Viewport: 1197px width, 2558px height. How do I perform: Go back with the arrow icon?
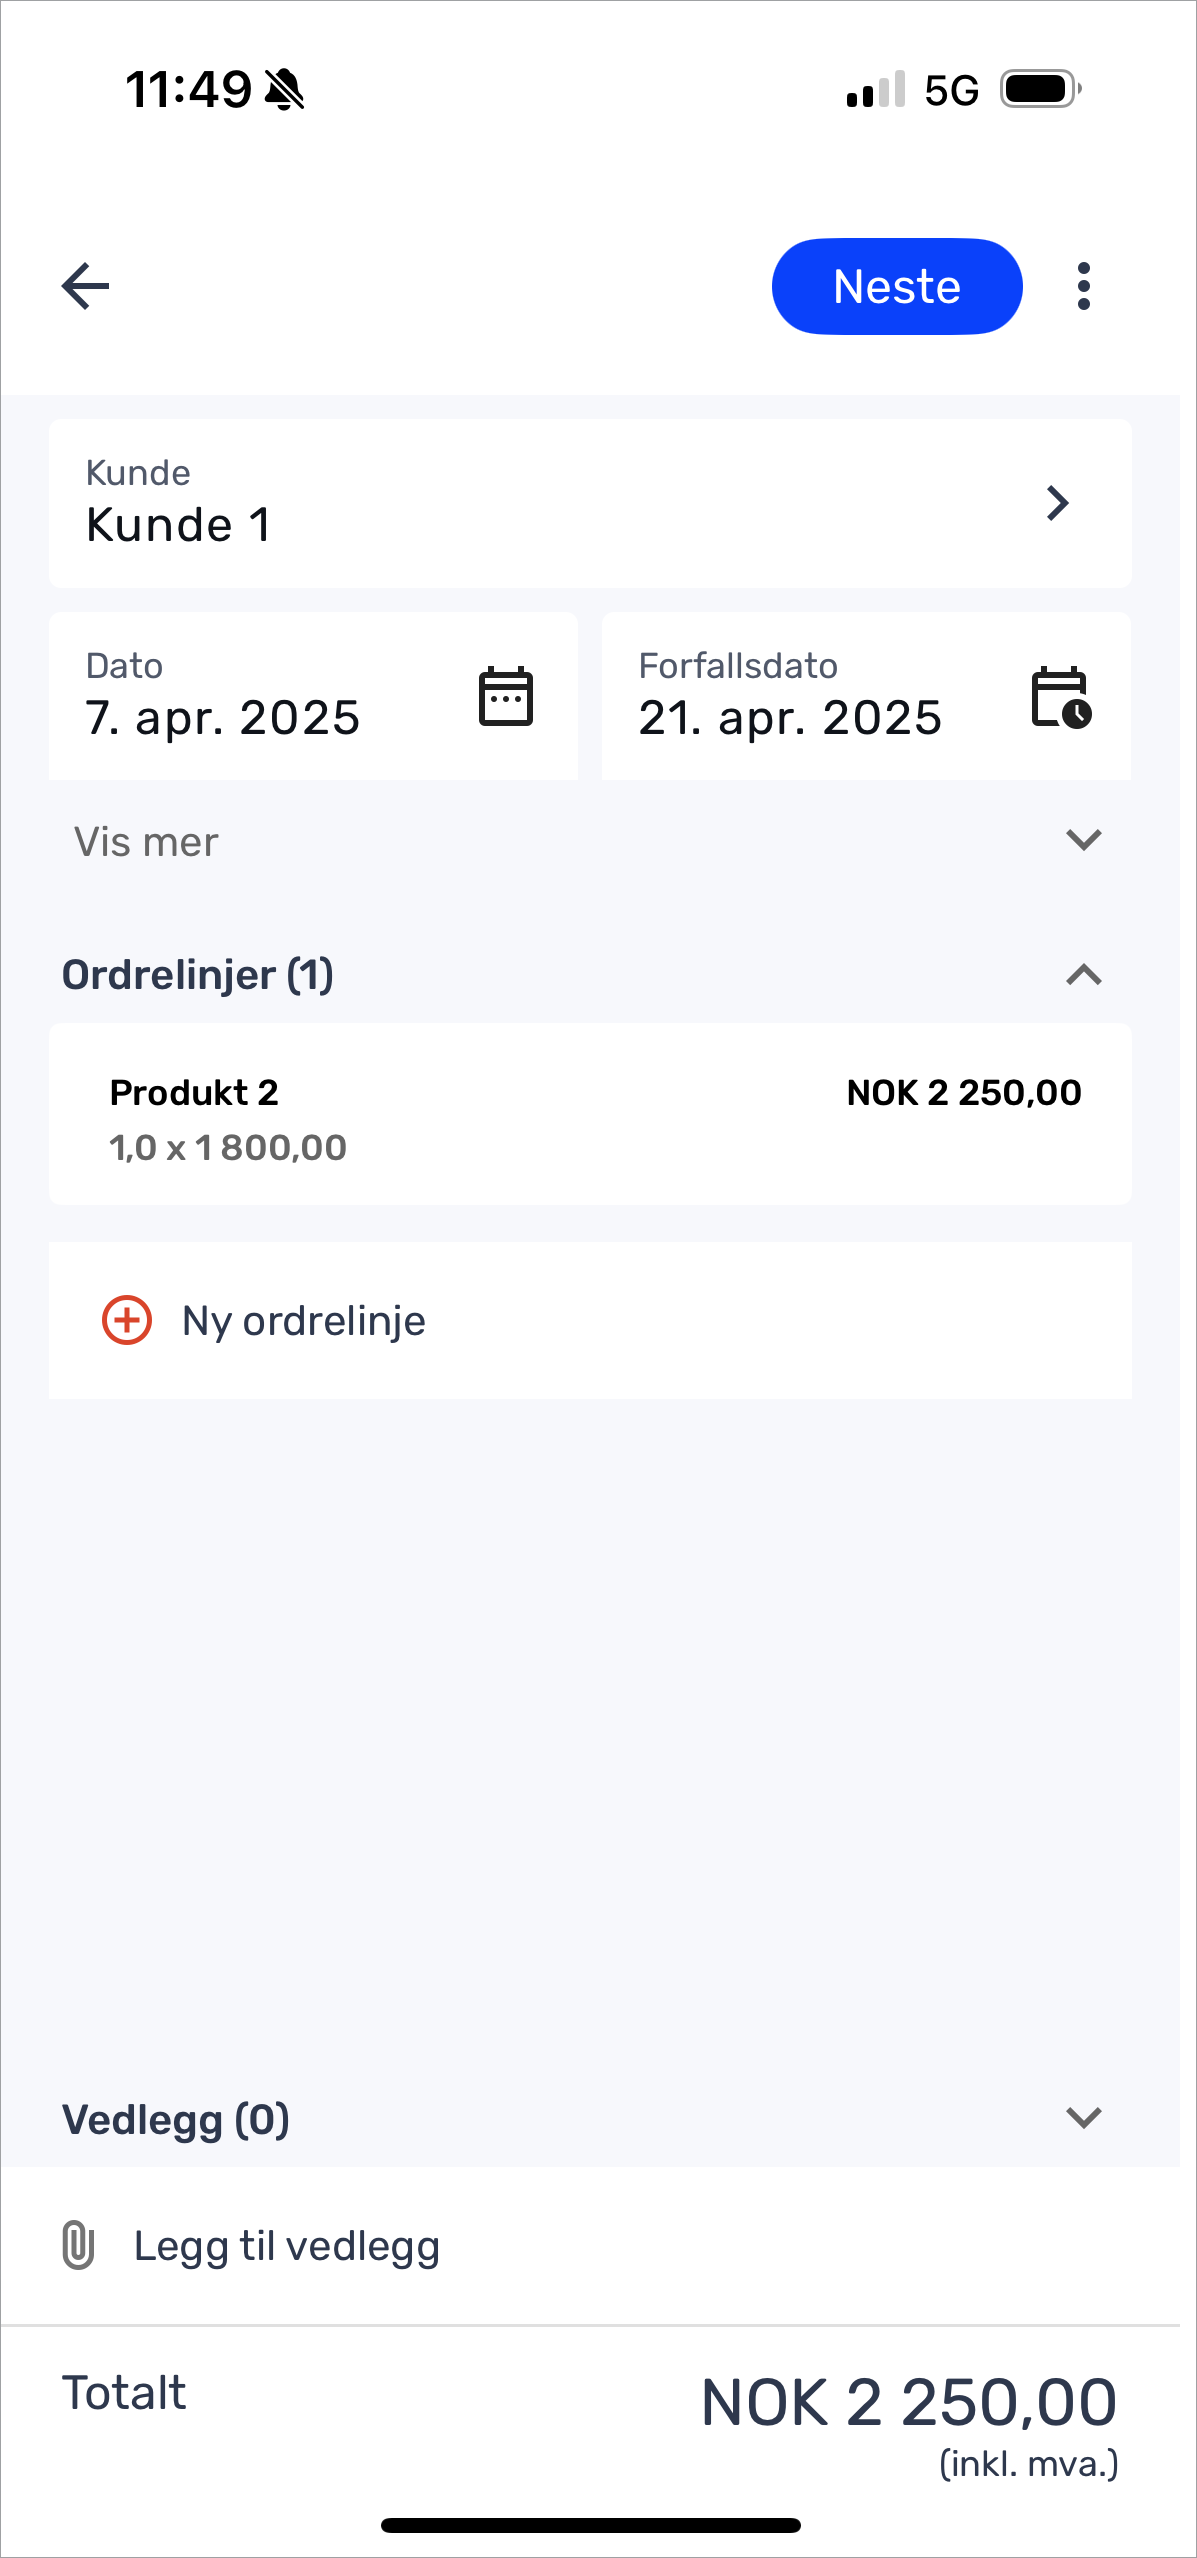click(85, 287)
